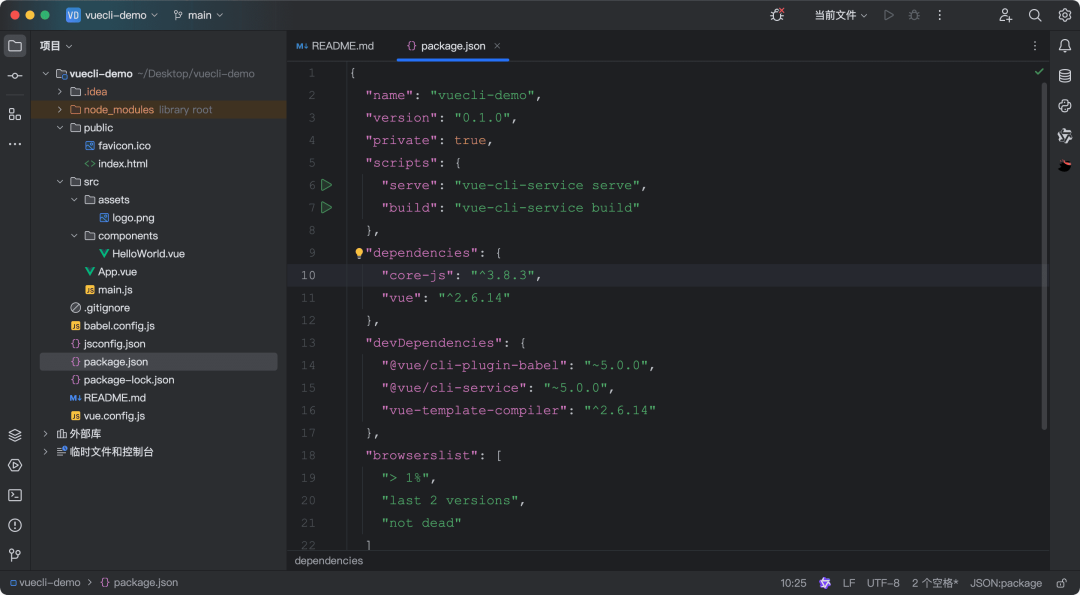Select babel.config.js in project tree

click(x=119, y=326)
